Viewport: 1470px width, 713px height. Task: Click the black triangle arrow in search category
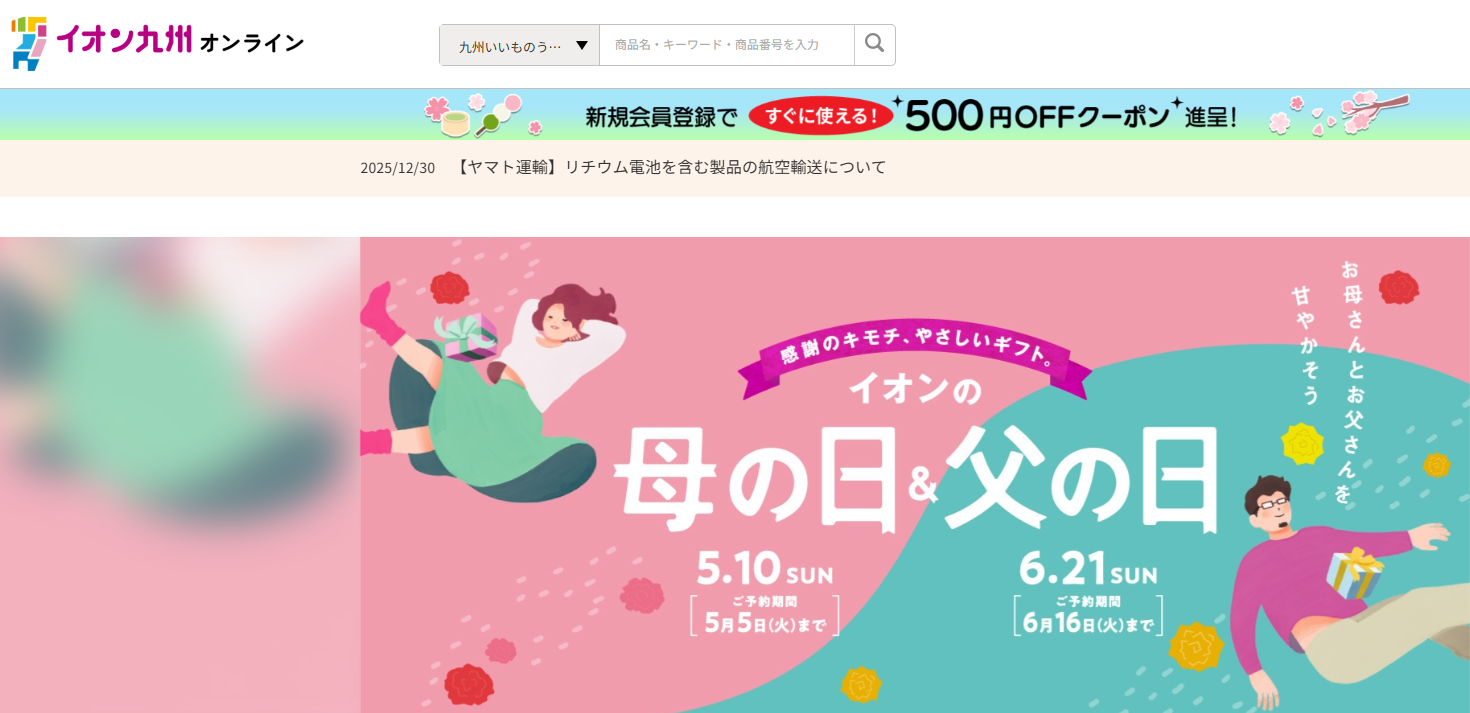tap(582, 45)
